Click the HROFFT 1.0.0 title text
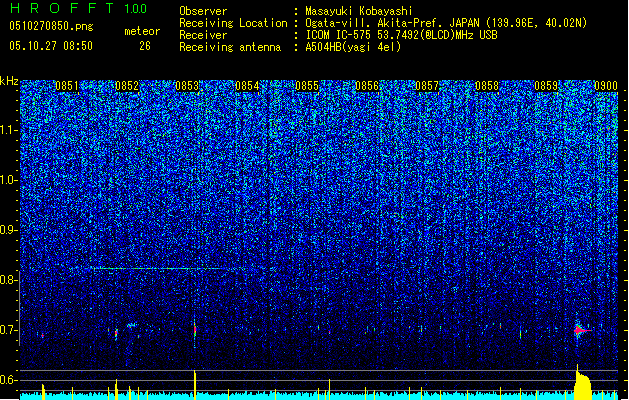629x400 pixels. coord(79,8)
